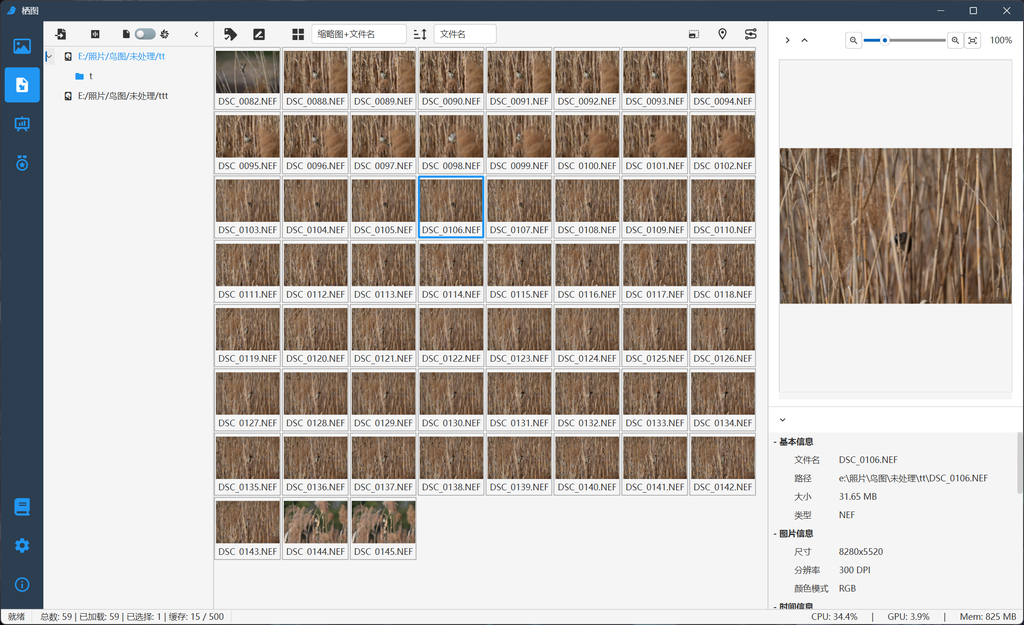Collapse the left folder panel arrow
This screenshot has height=625, width=1024.
click(196, 34)
